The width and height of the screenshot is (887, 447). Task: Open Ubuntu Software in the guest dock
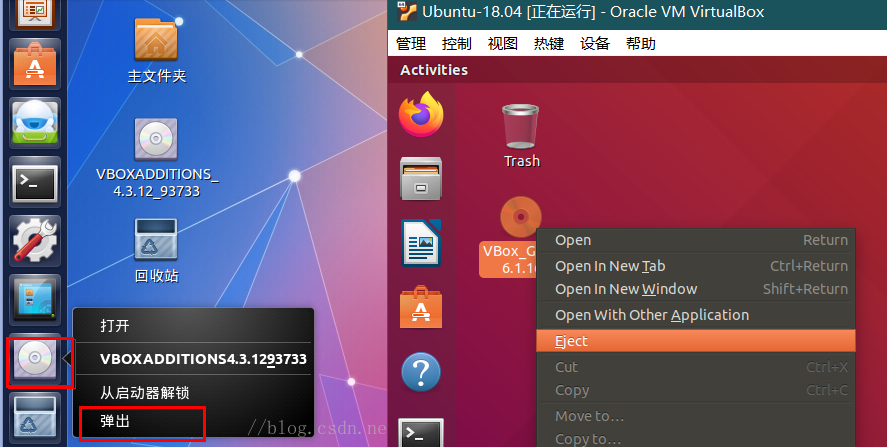pos(420,307)
